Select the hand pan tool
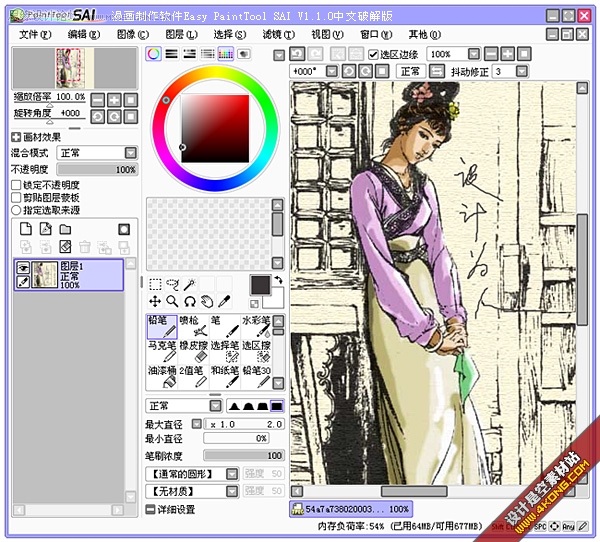Viewport: 600px width, 542px height. click(x=207, y=302)
